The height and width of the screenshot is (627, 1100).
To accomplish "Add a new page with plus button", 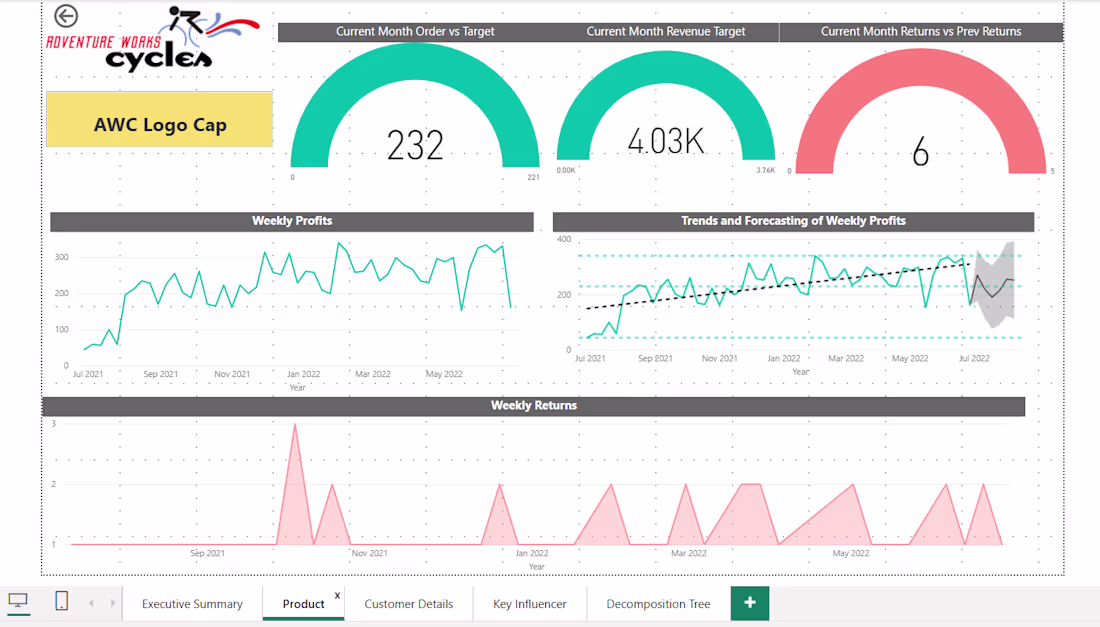I will pos(749,603).
